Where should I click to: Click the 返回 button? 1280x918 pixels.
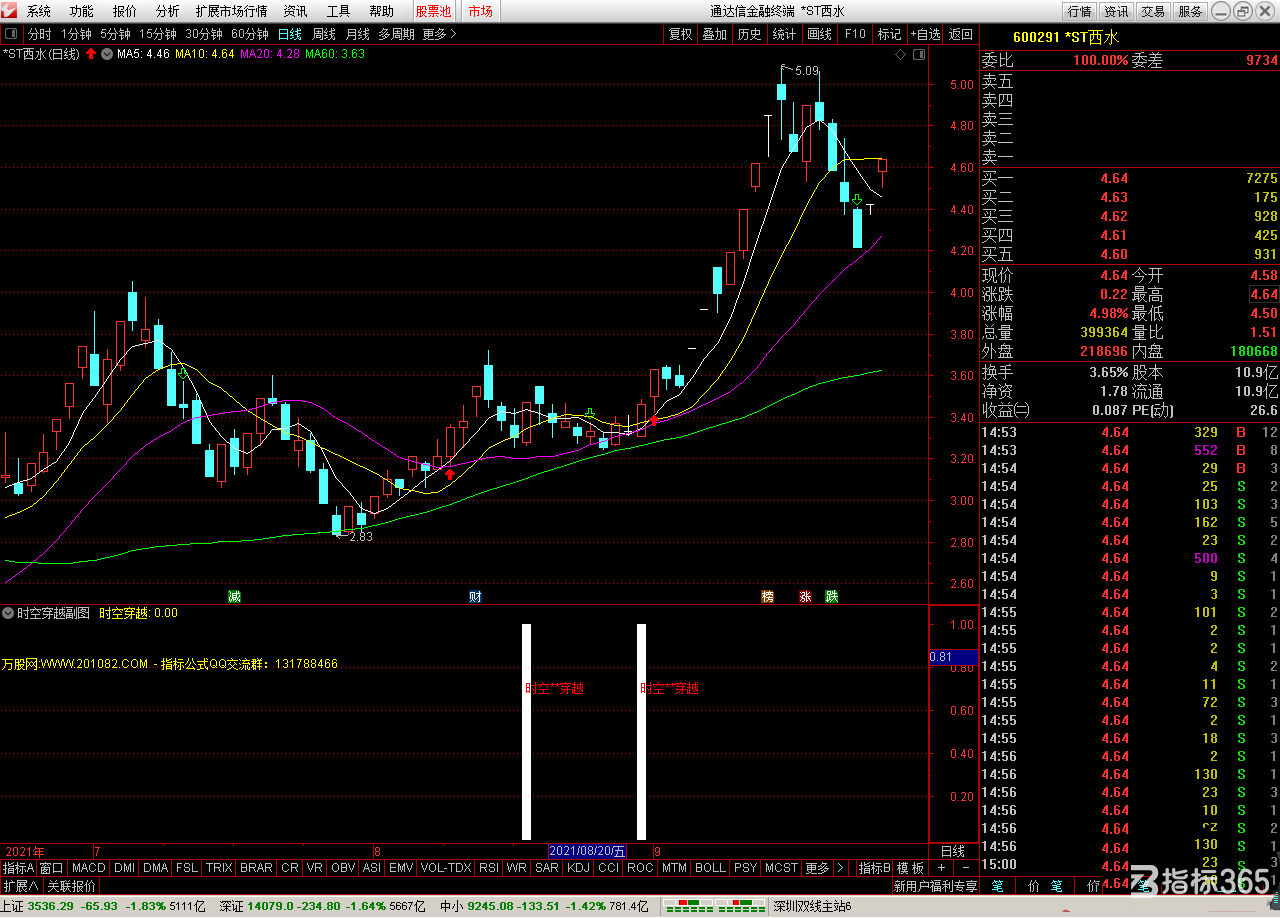[x=960, y=34]
